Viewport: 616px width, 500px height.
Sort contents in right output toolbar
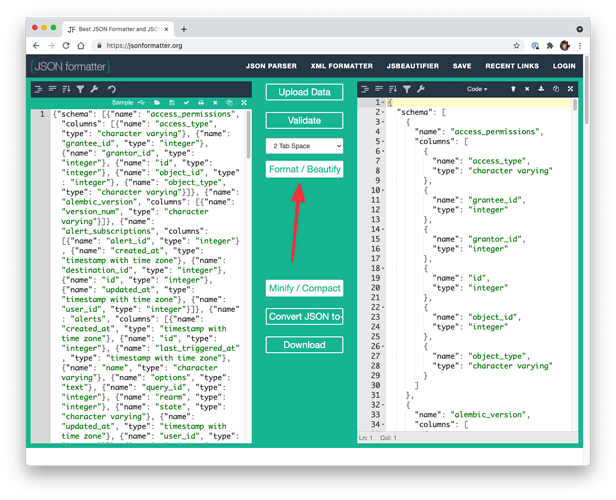coord(393,89)
